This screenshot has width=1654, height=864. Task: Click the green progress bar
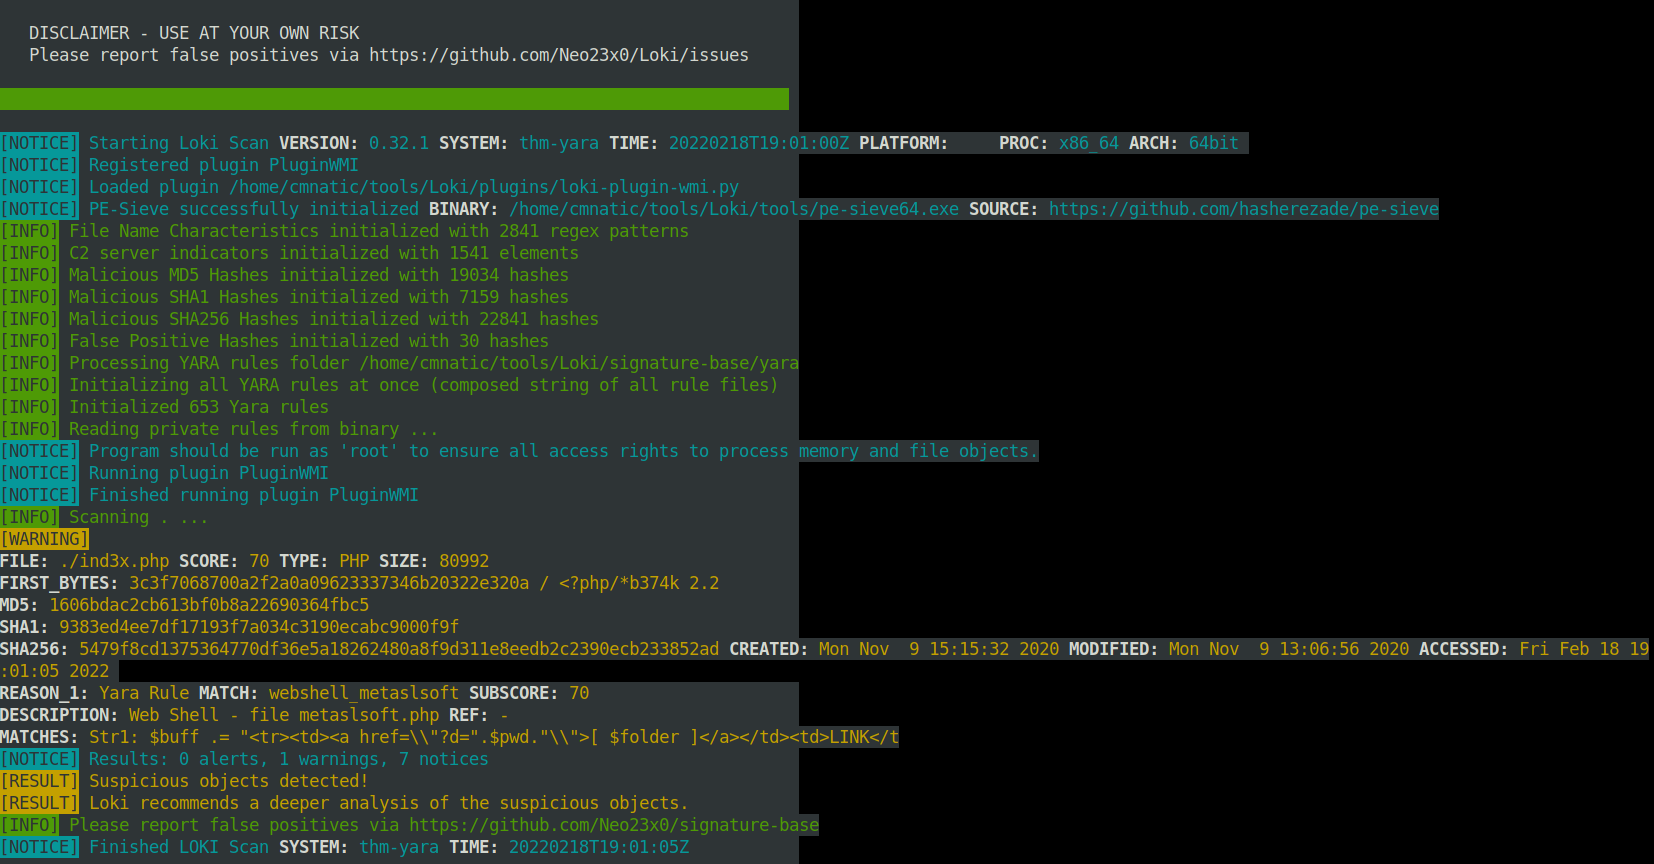pos(394,99)
